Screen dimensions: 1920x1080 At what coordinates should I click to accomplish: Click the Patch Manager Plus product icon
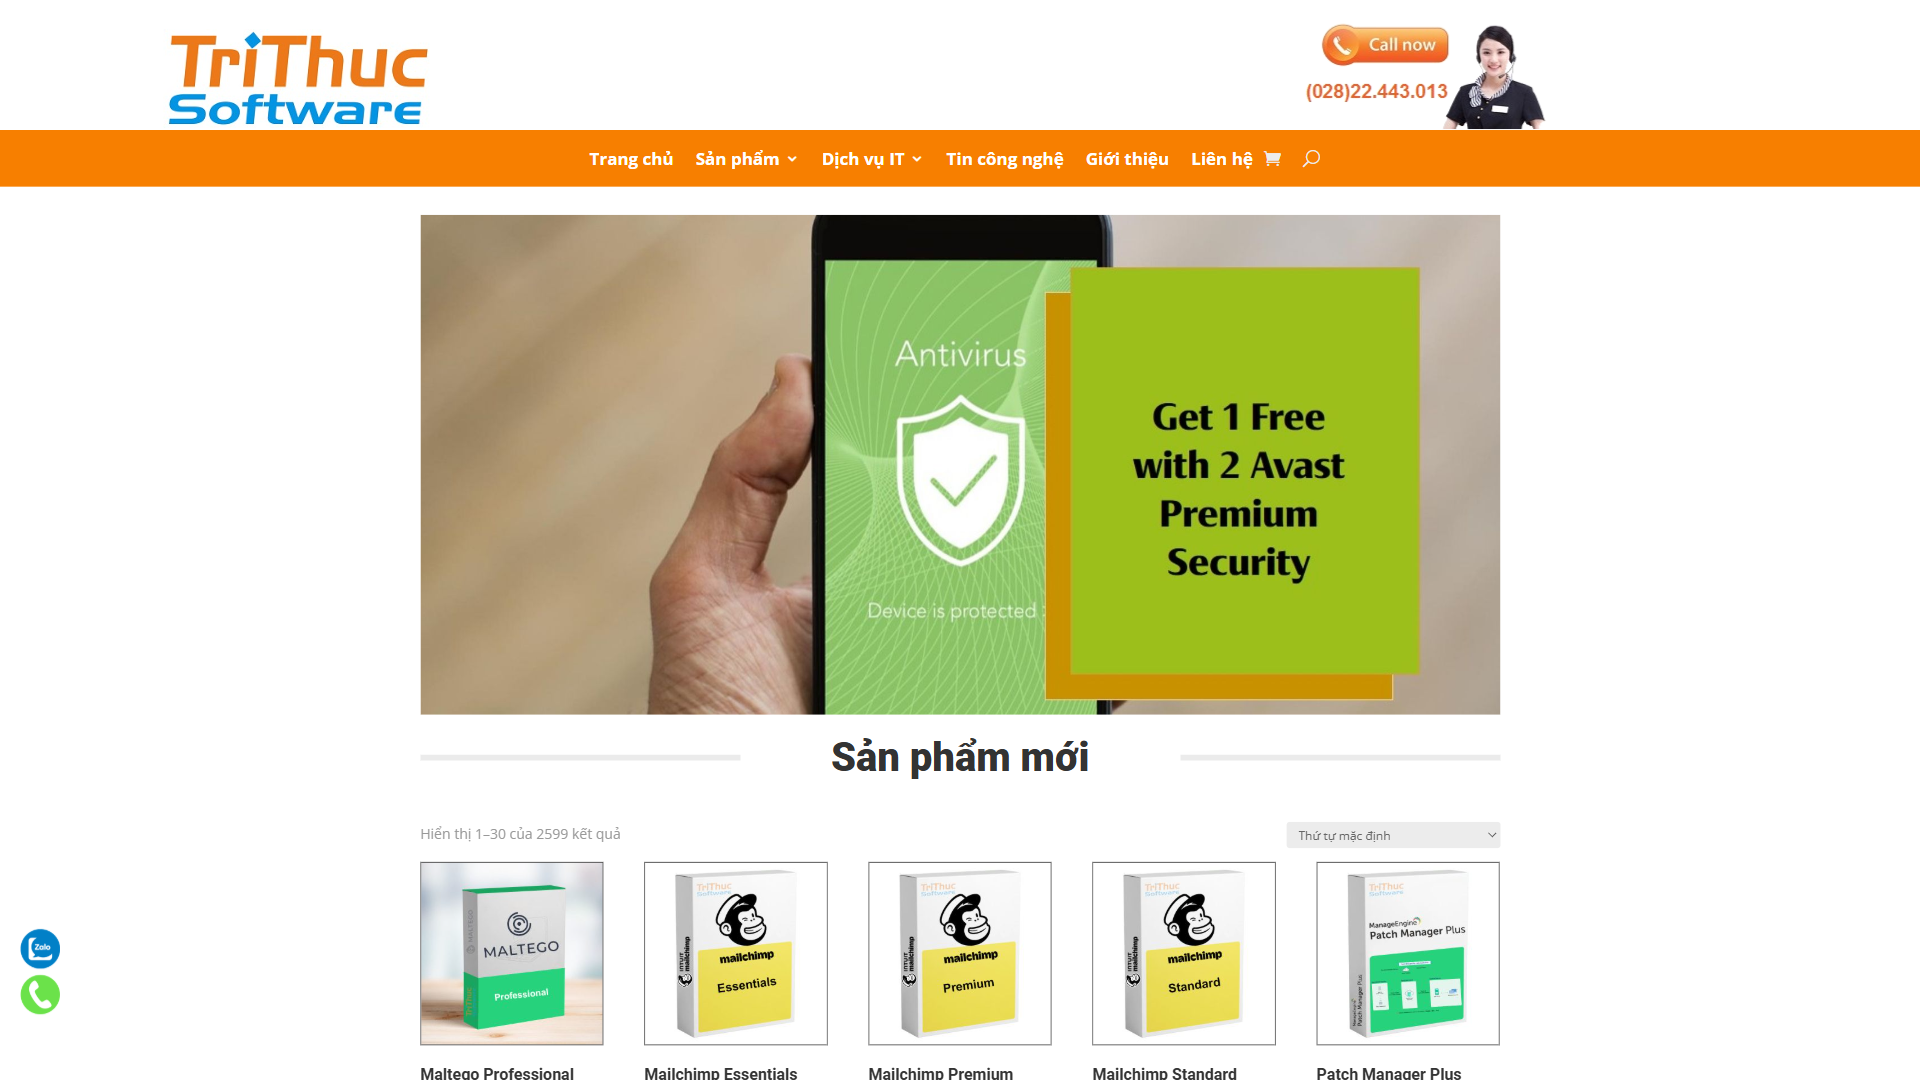click(x=1407, y=952)
